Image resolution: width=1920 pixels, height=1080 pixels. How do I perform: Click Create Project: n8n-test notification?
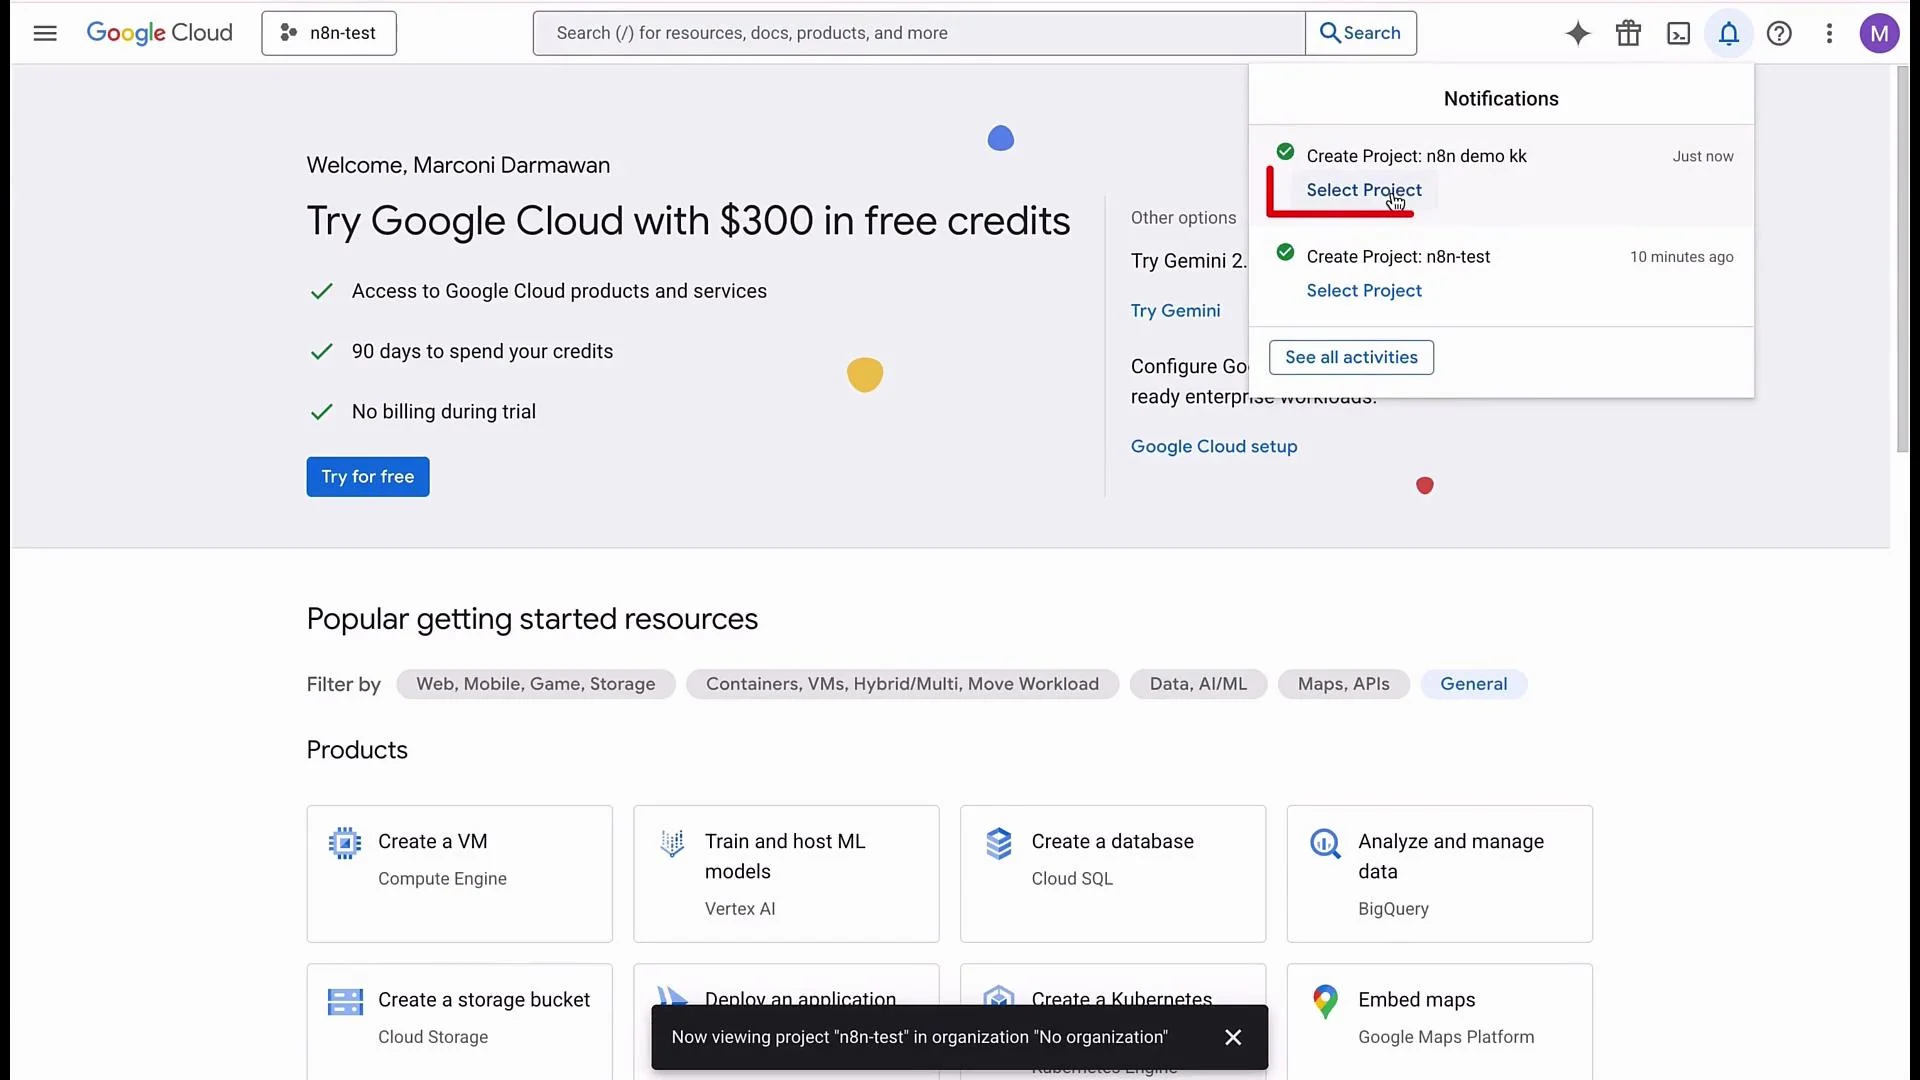1398,257
